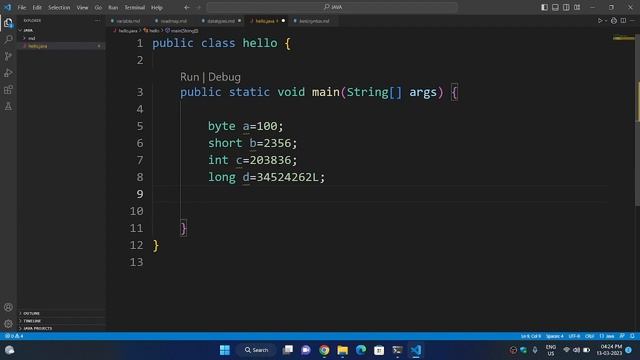This screenshot has height=360, width=640.
Task: Open the Go menu
Action: (x=98, y=7)
